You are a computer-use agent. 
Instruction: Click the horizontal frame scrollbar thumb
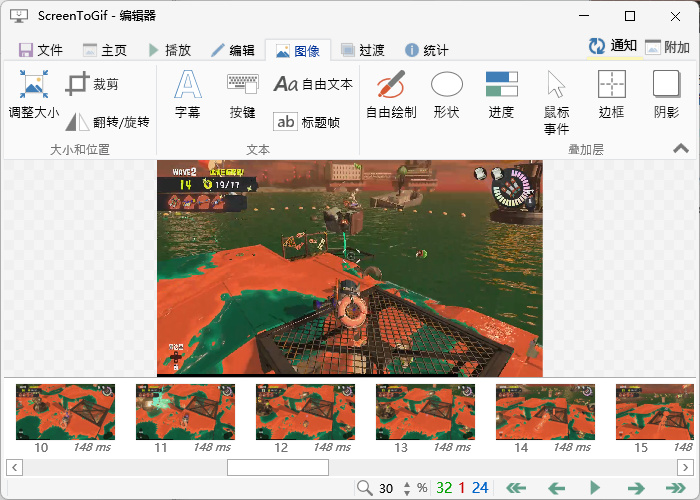click(x=278, y=467)
